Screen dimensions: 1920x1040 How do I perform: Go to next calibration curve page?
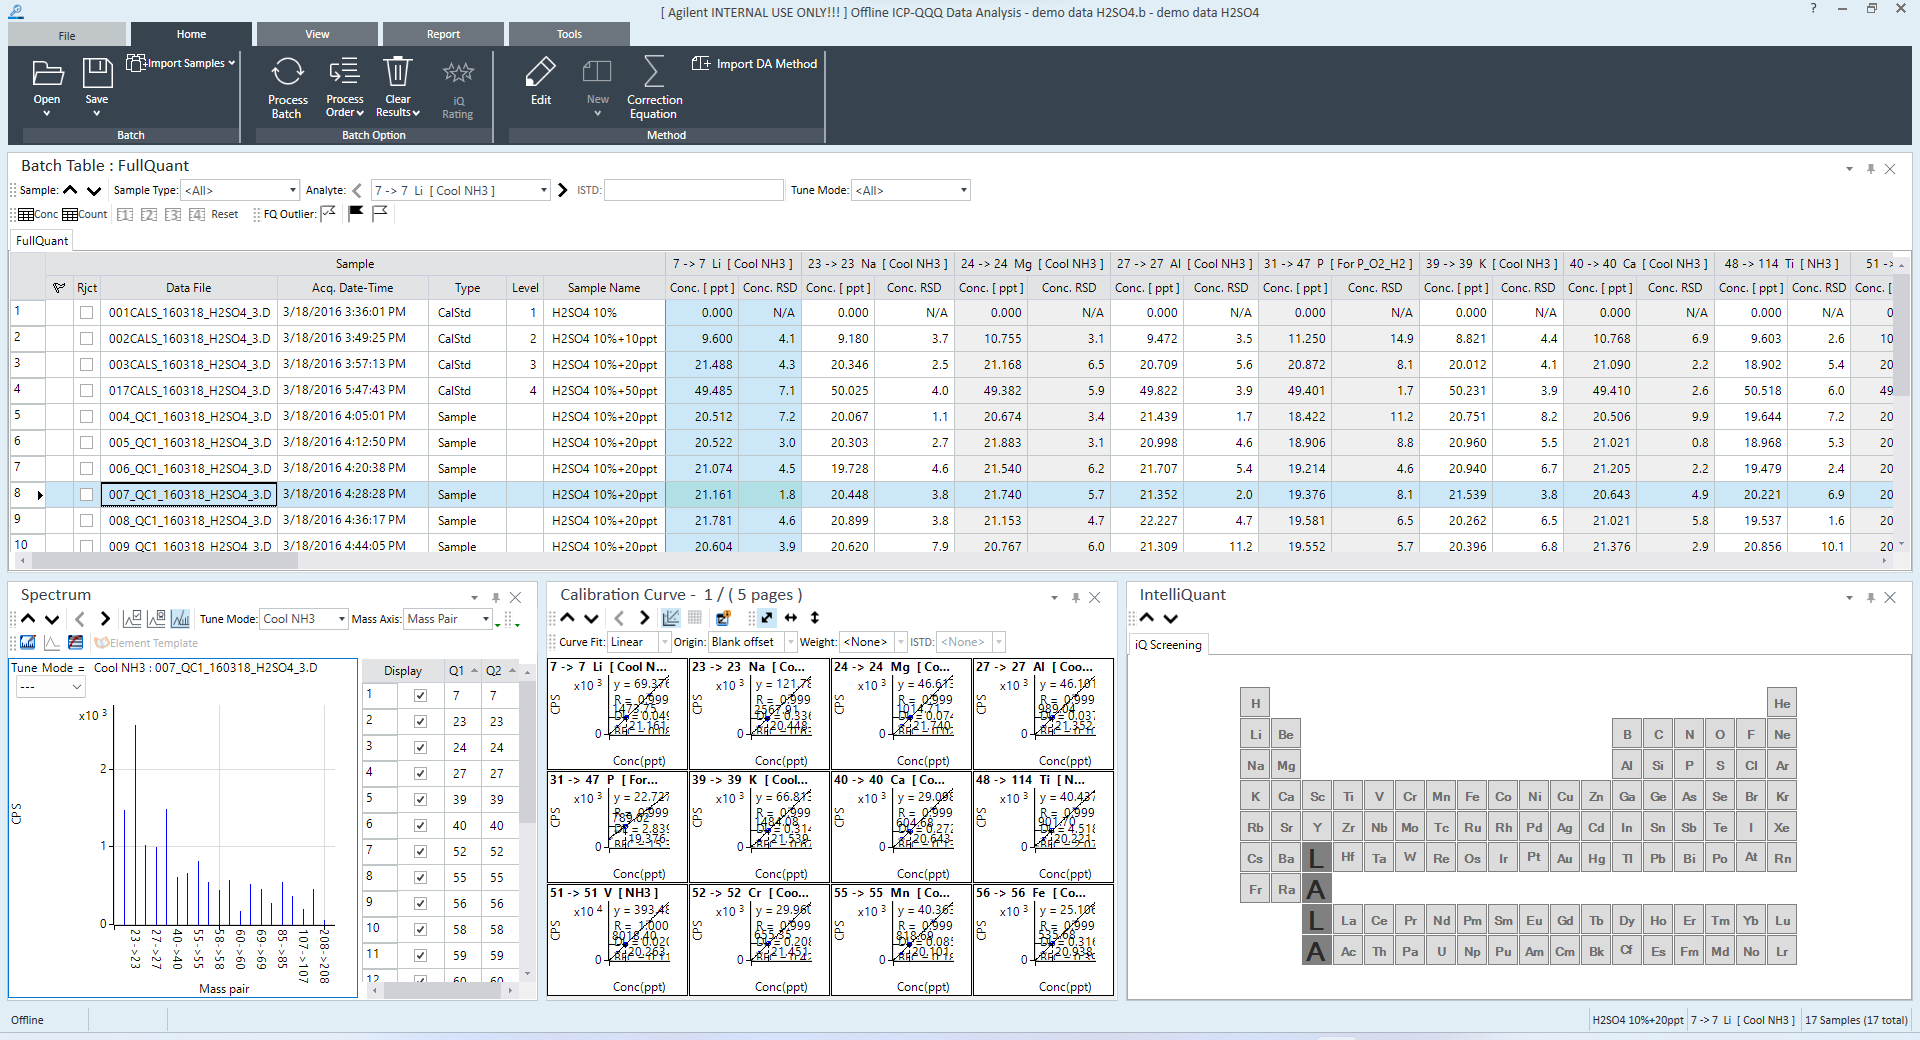coord(644,617)
